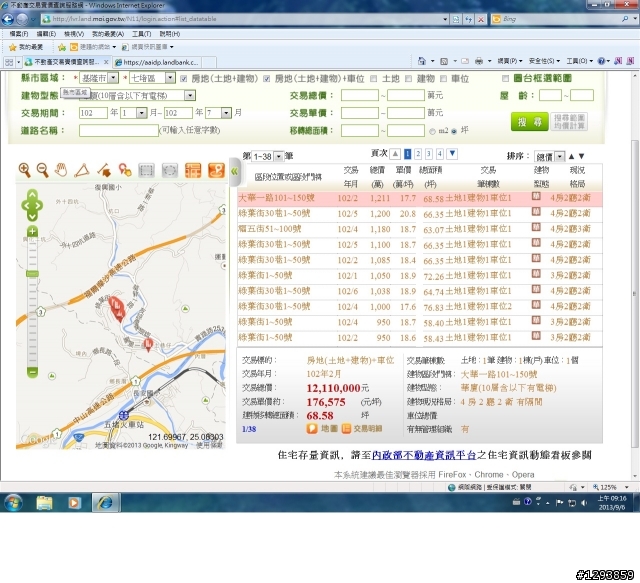Switch to the aaidp.landbank tab

(157, 62)
